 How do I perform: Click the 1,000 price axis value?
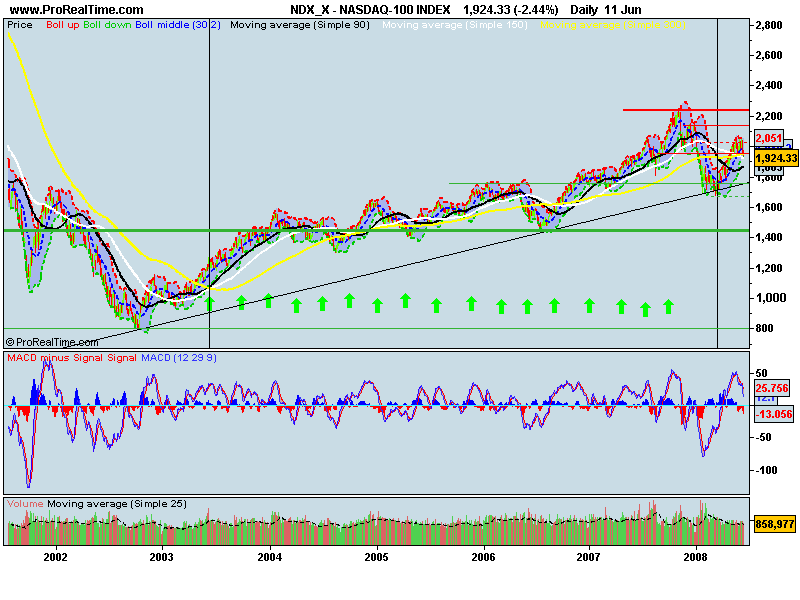[x=770, y=298]
